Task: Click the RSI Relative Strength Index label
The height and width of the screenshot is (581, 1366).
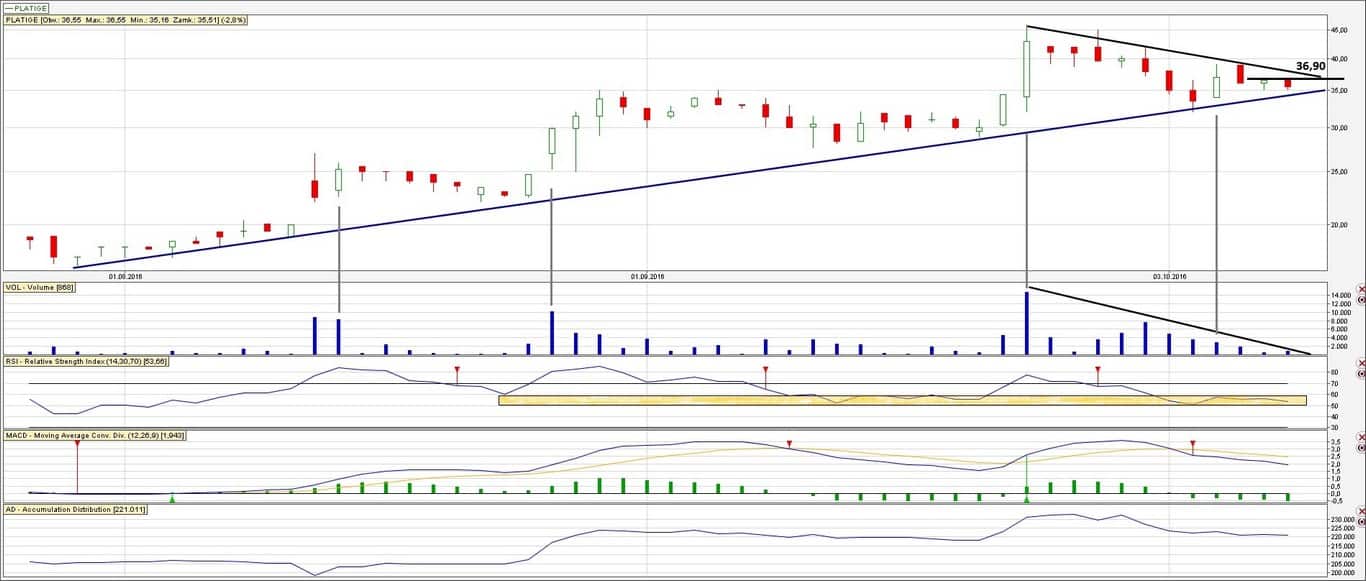Action: coord(86,362)
